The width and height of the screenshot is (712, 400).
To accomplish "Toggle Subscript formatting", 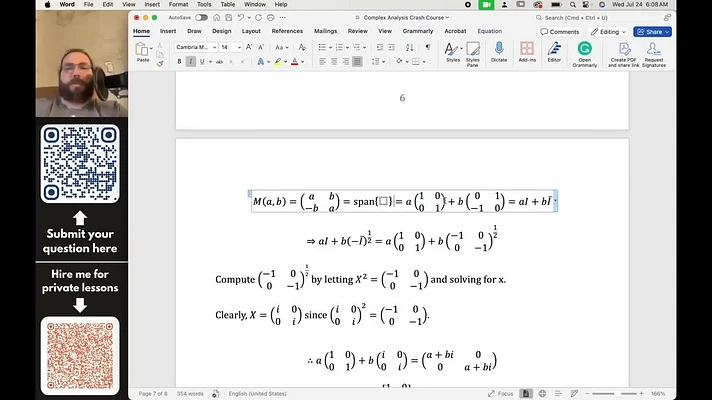I will [231, 61].
